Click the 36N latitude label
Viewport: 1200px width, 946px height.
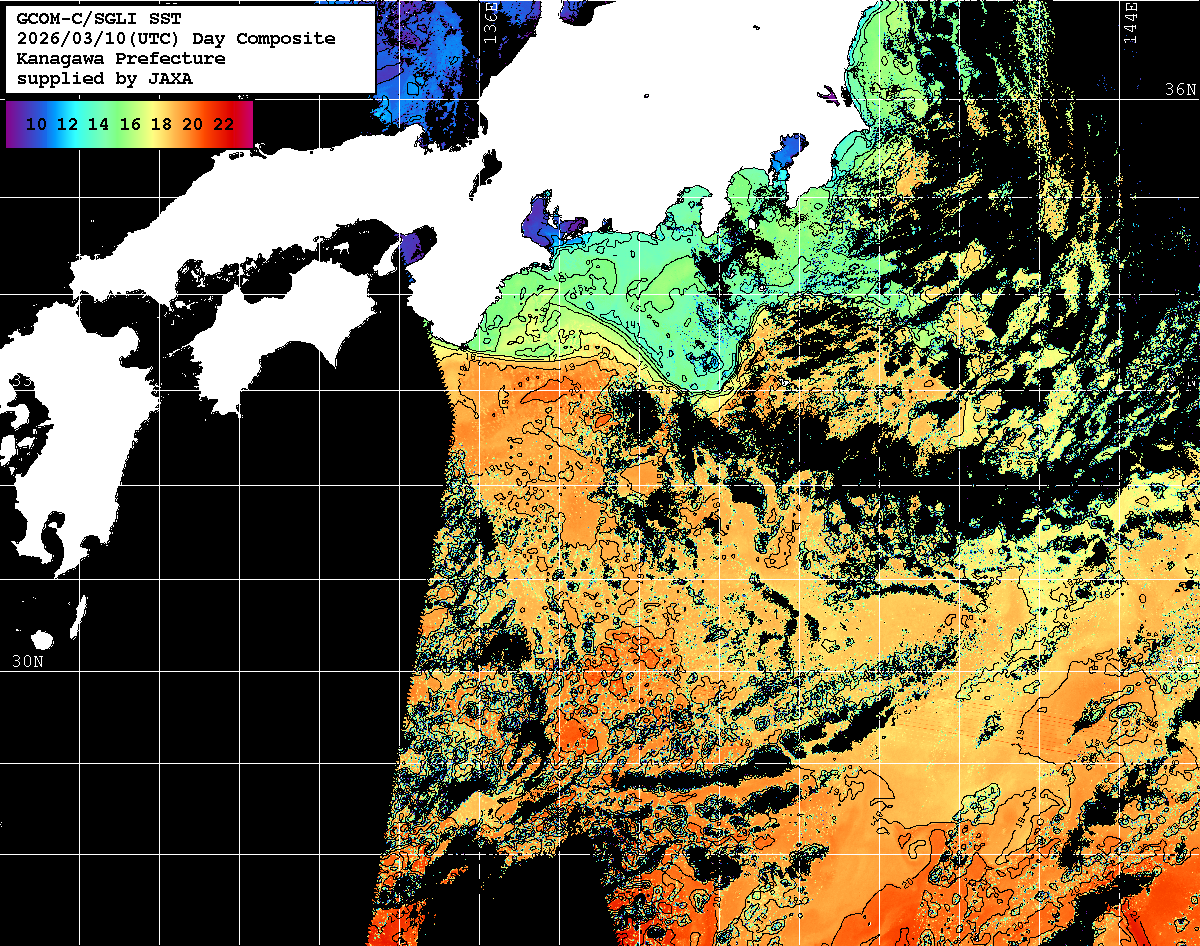point(1181,89)
